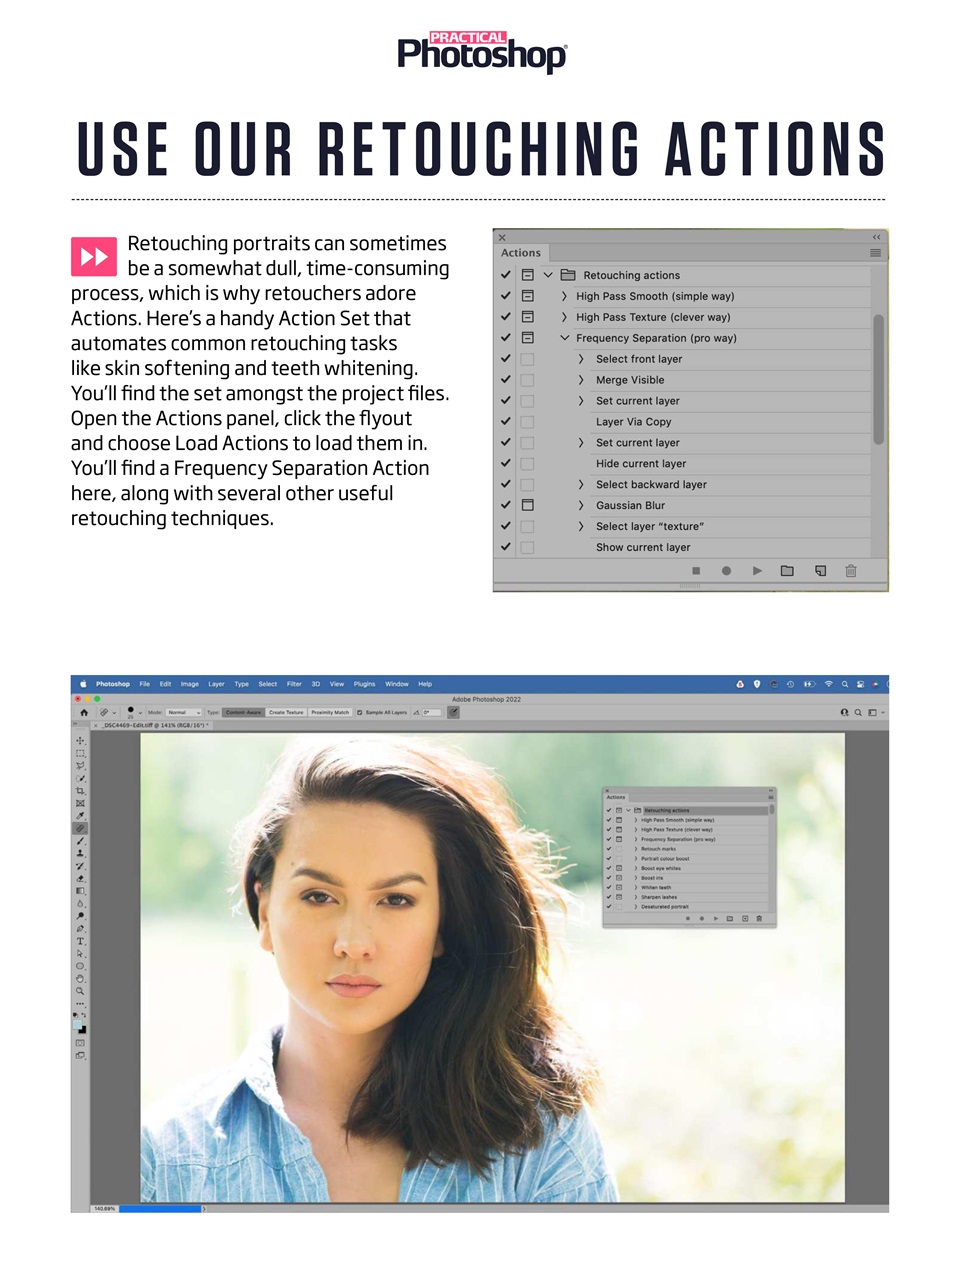Viewport: 960px width, 1280px height.
Task: Expand the High Pass Texture (clever way) action
Action: tap(563, 317)
